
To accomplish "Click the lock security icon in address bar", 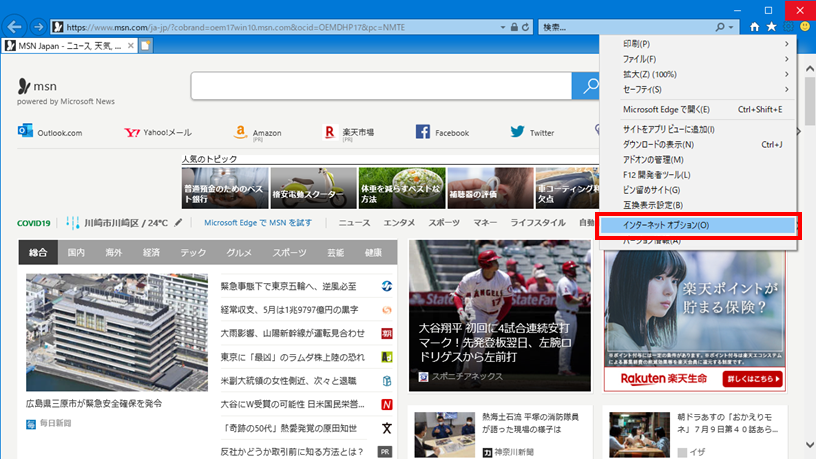I will pyautogui.click(x=514, y=27).
